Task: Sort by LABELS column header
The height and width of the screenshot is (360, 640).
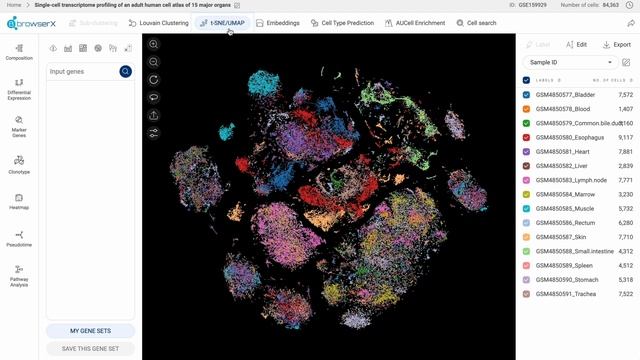Action: coord(548,80)
